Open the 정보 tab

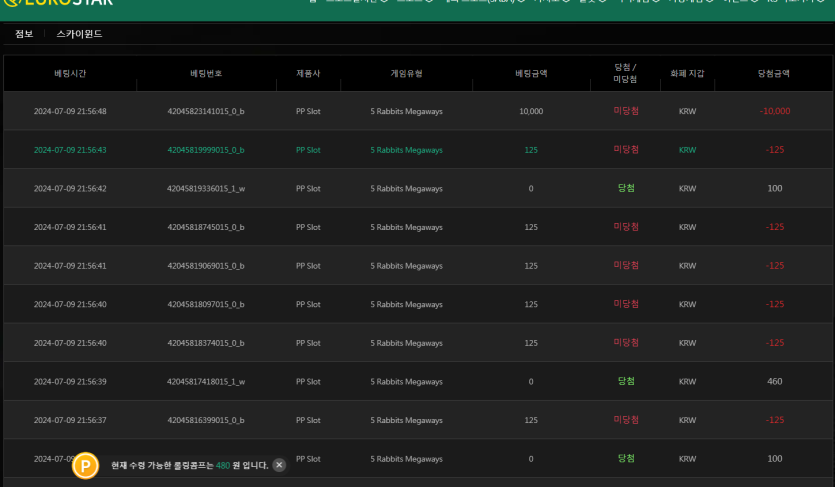24,34
